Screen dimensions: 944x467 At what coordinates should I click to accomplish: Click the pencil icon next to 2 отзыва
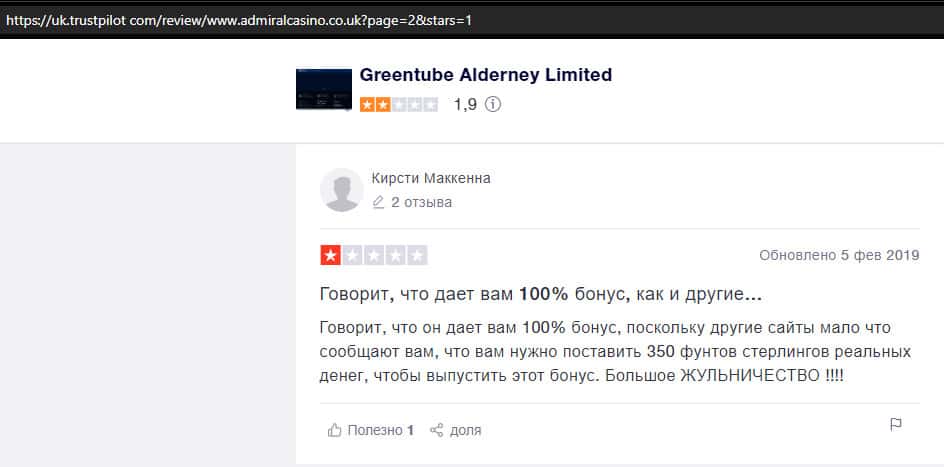tap(378, 202)
